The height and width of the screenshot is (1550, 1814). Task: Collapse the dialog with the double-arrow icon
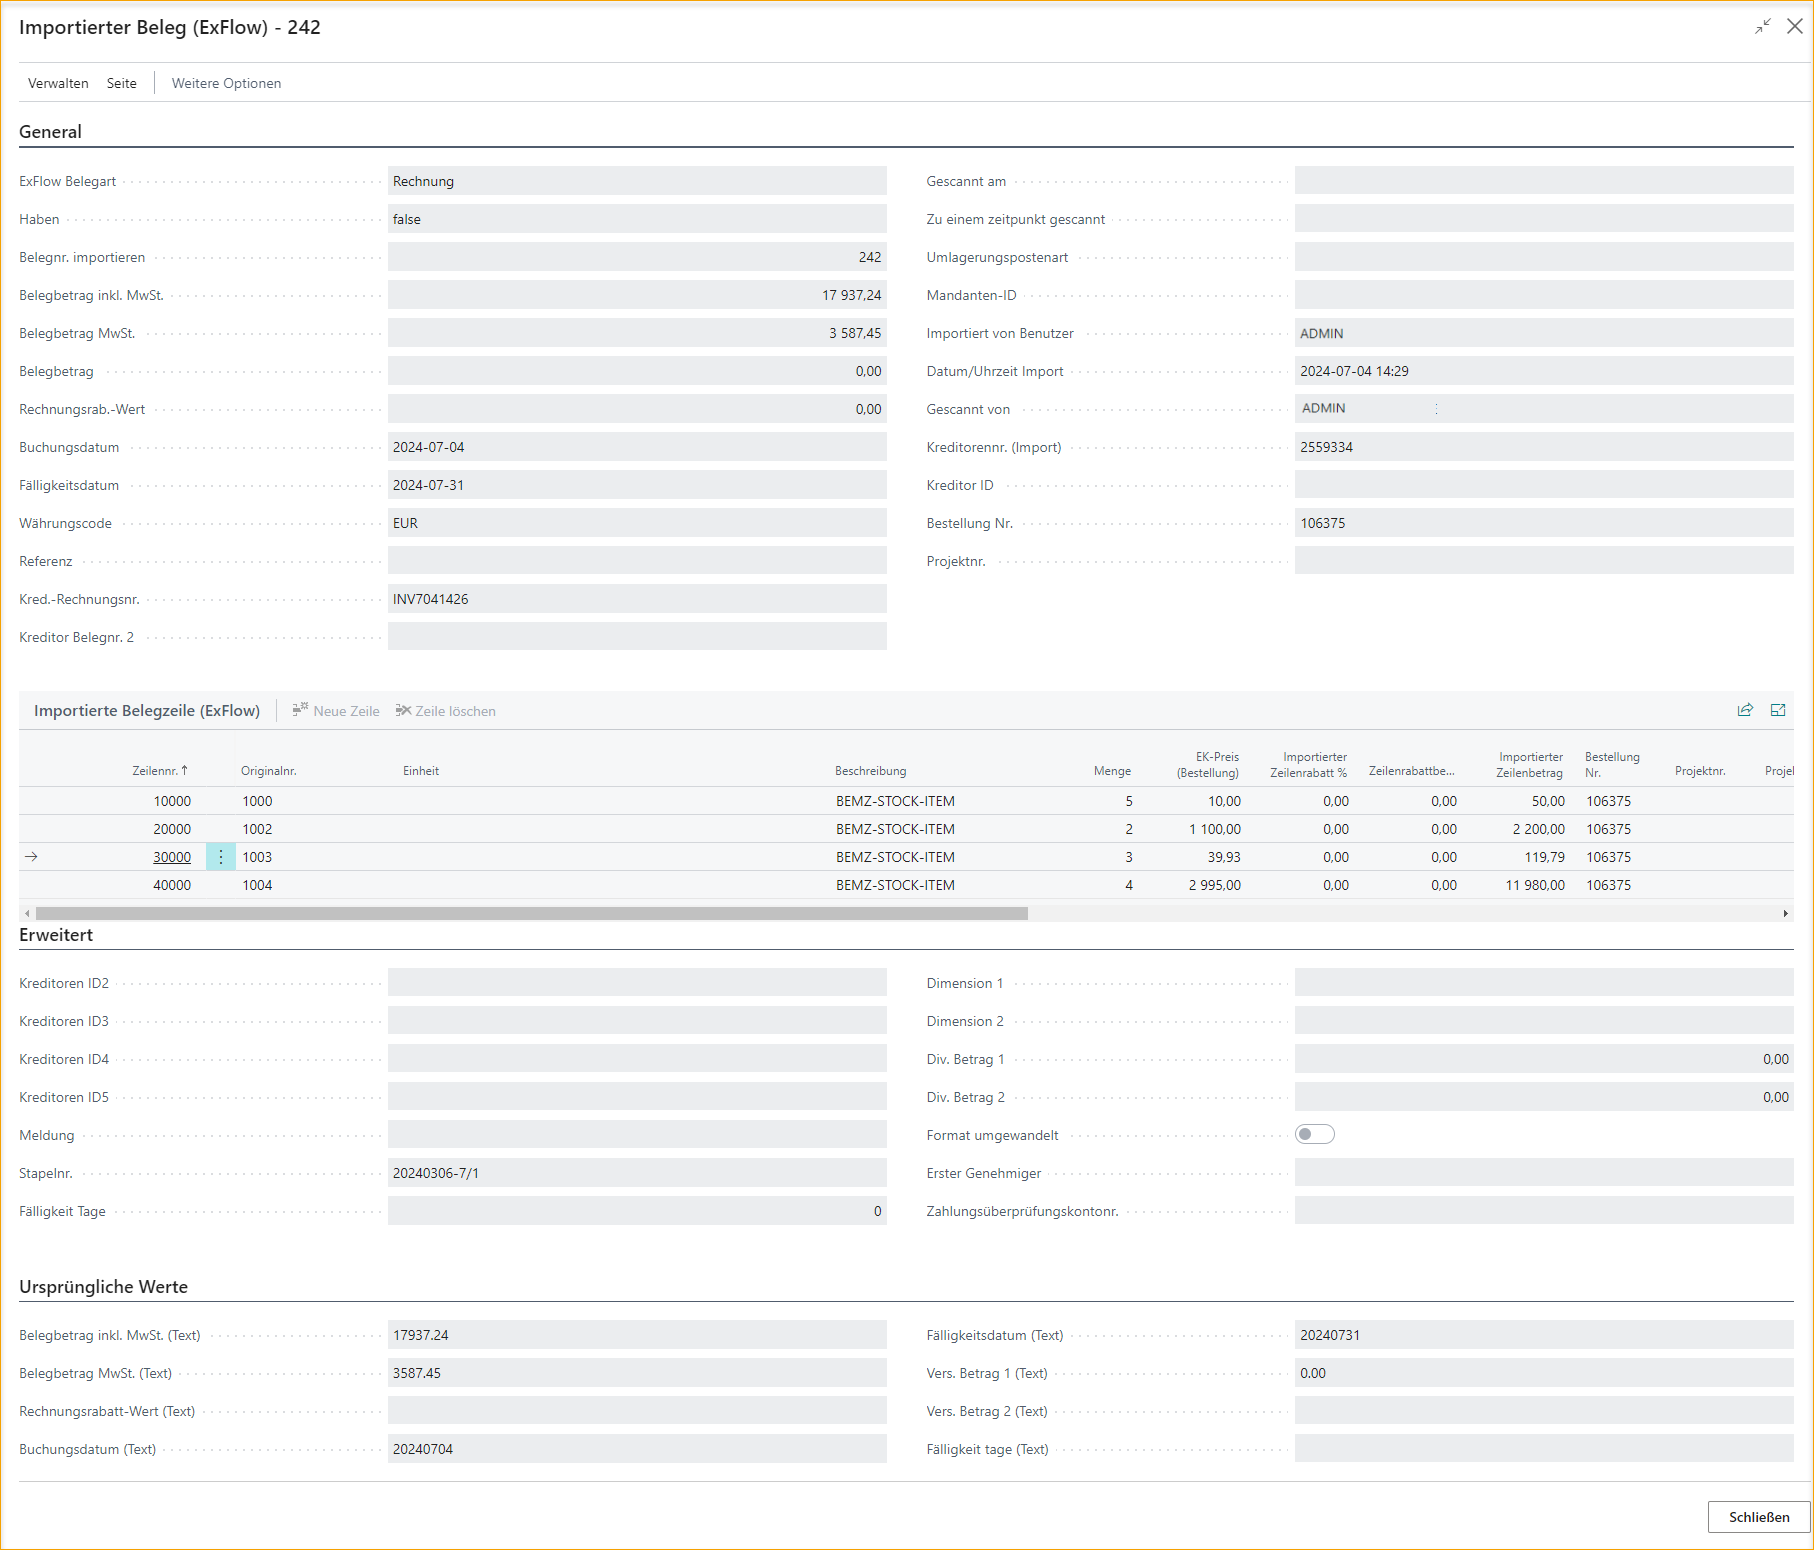tap(1762, 27)
